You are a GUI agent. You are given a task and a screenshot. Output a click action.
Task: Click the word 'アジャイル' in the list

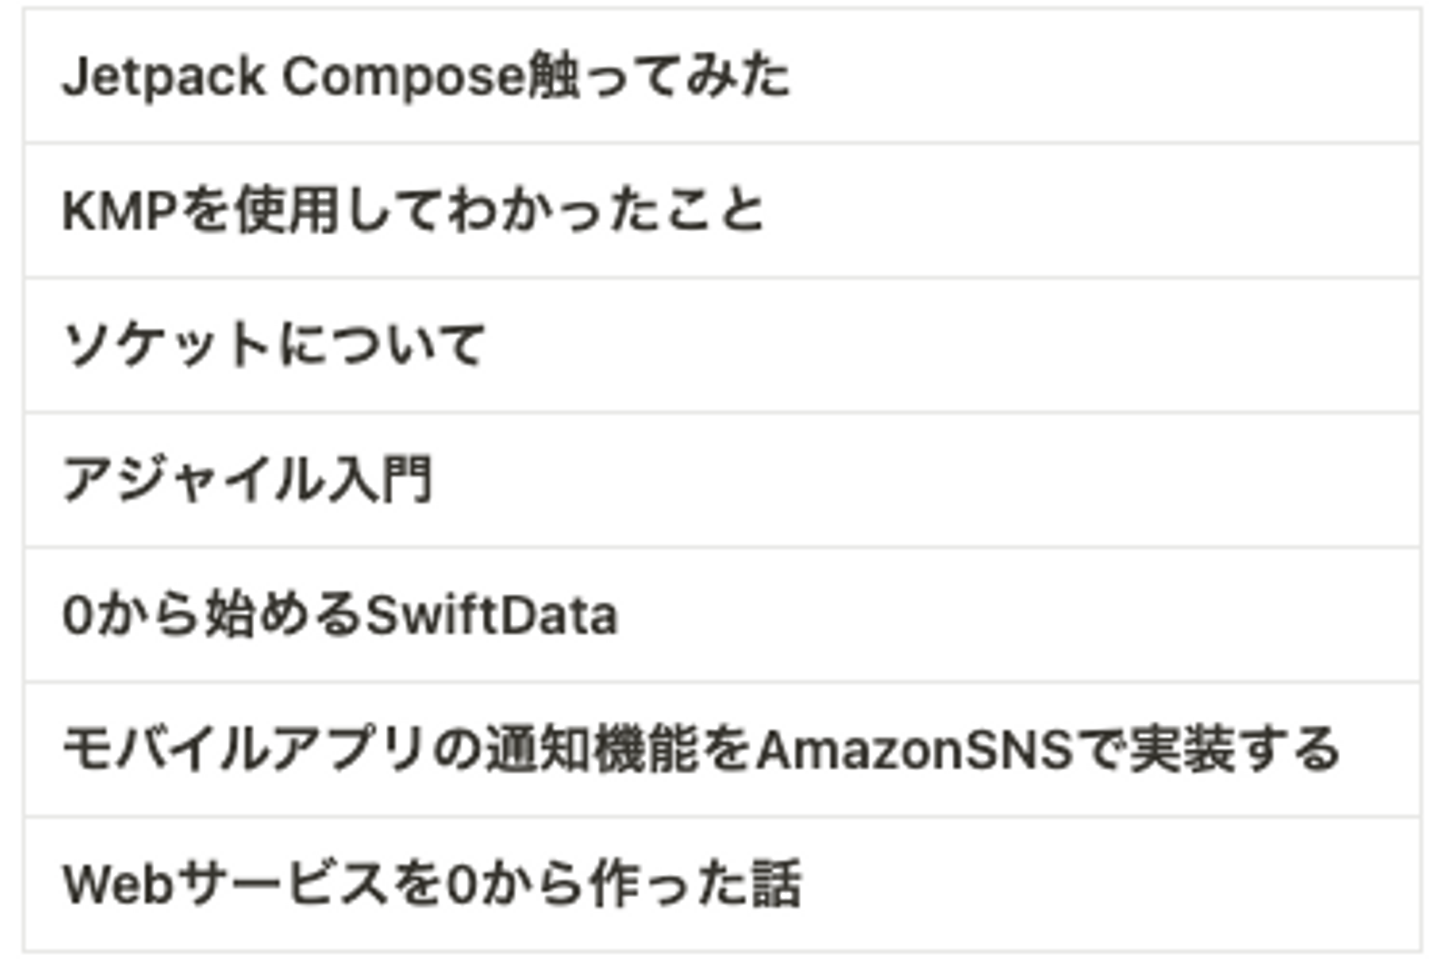click(193, 480)
